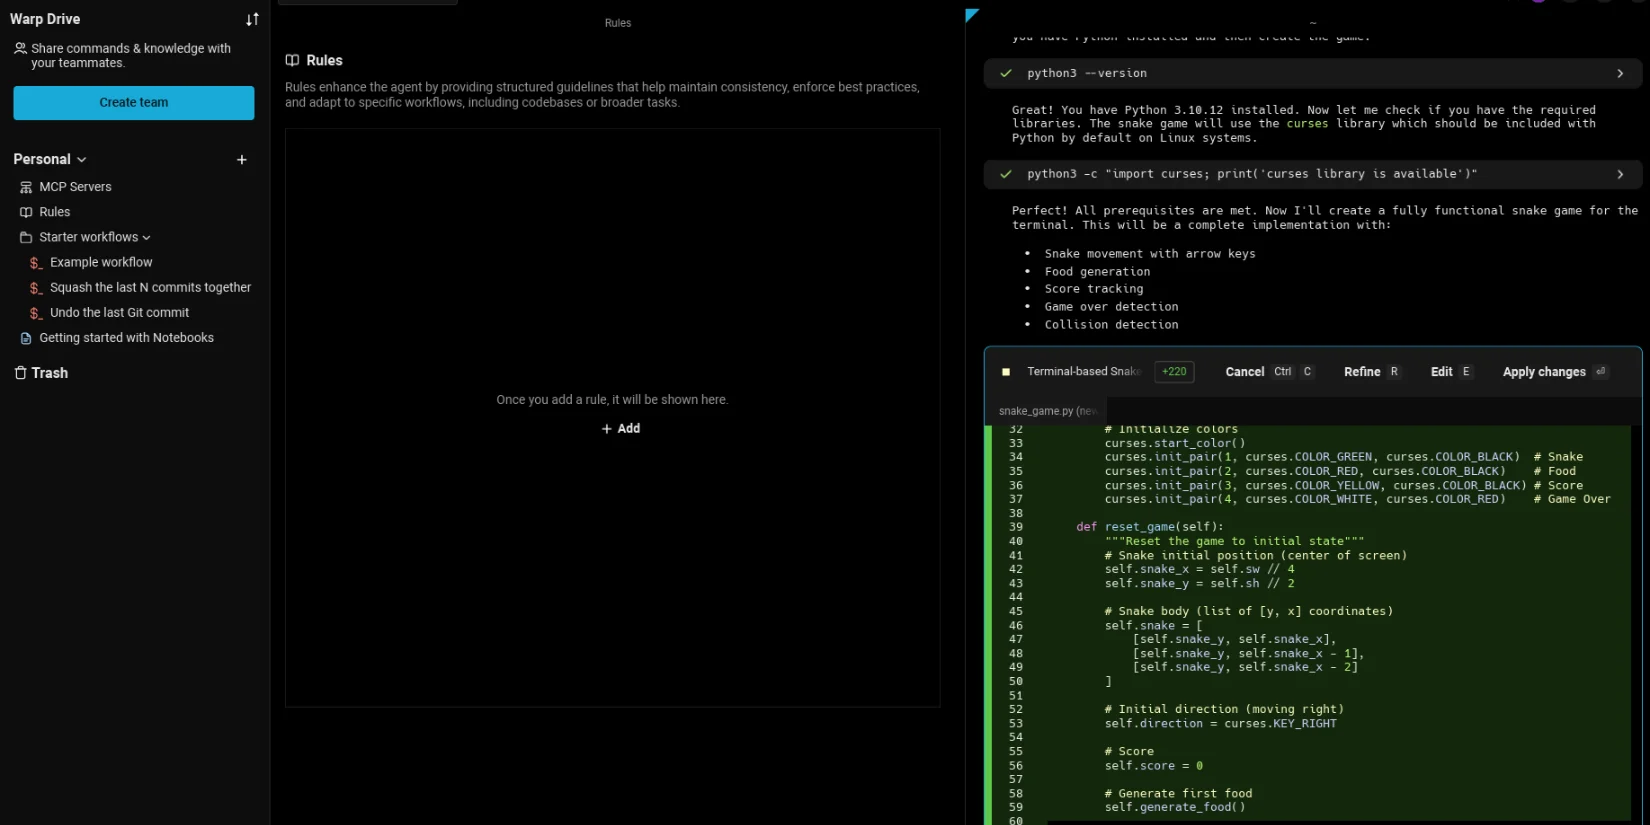Click the yellow stop square beside Terminal-based Snake
The image size is (1650, 825).
(x=1006, y=372)
